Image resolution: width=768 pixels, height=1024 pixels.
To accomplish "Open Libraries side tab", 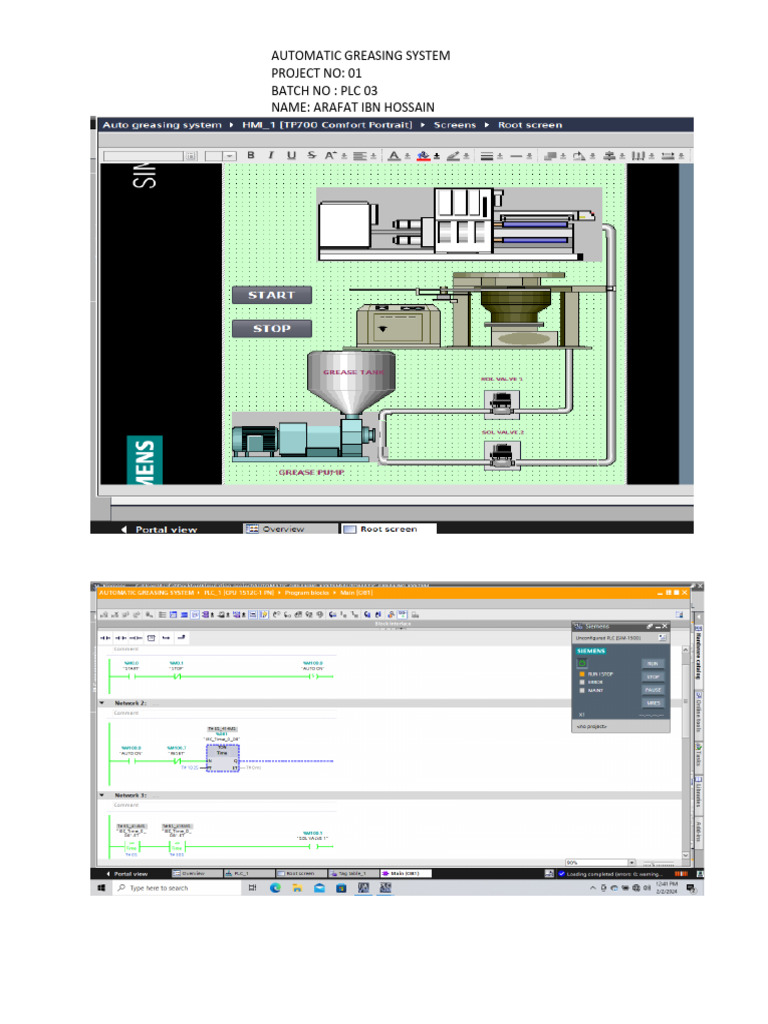I will point(698,794).
